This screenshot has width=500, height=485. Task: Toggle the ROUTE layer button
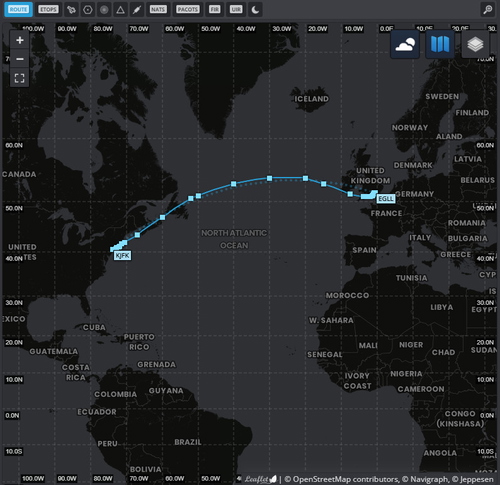pyautogui.click(x=18, y=9)
